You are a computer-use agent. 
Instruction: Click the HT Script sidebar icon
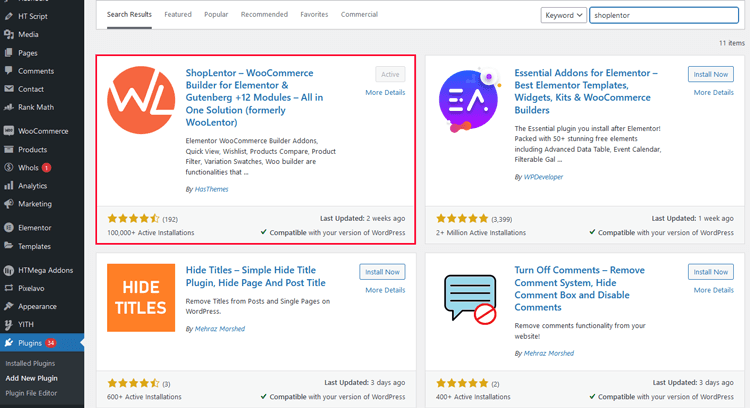(9, 16)
